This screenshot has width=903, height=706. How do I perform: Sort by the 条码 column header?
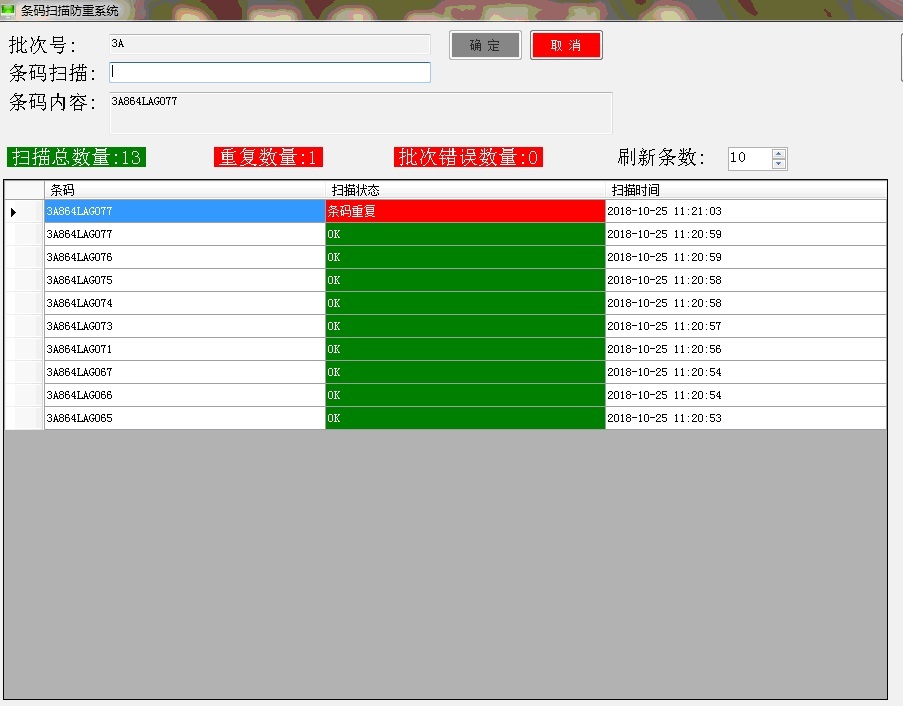(185, 190)
